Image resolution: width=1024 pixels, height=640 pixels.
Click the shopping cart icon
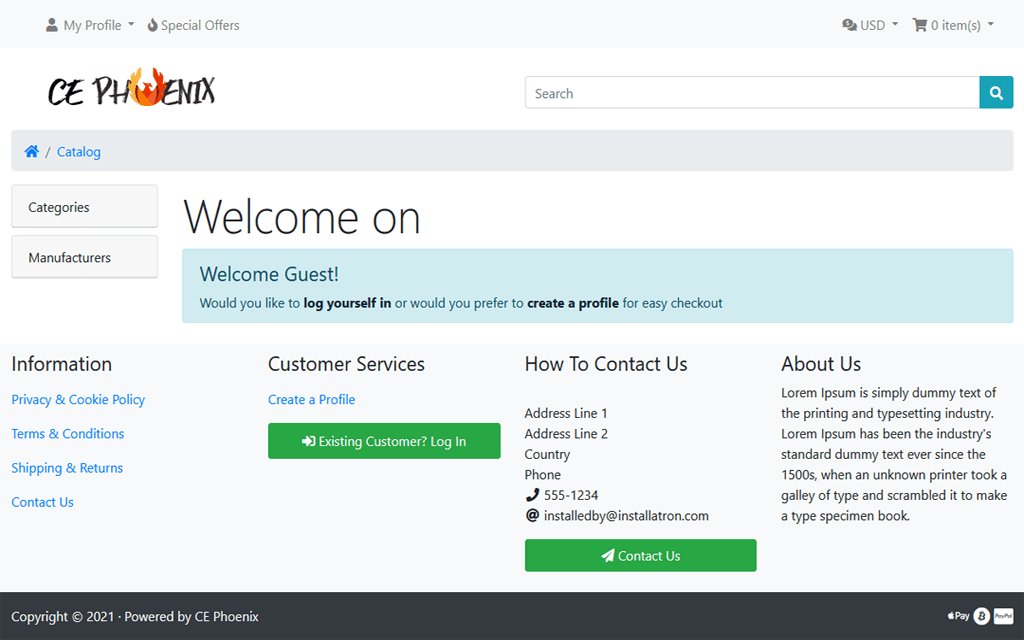click(920, 25)
